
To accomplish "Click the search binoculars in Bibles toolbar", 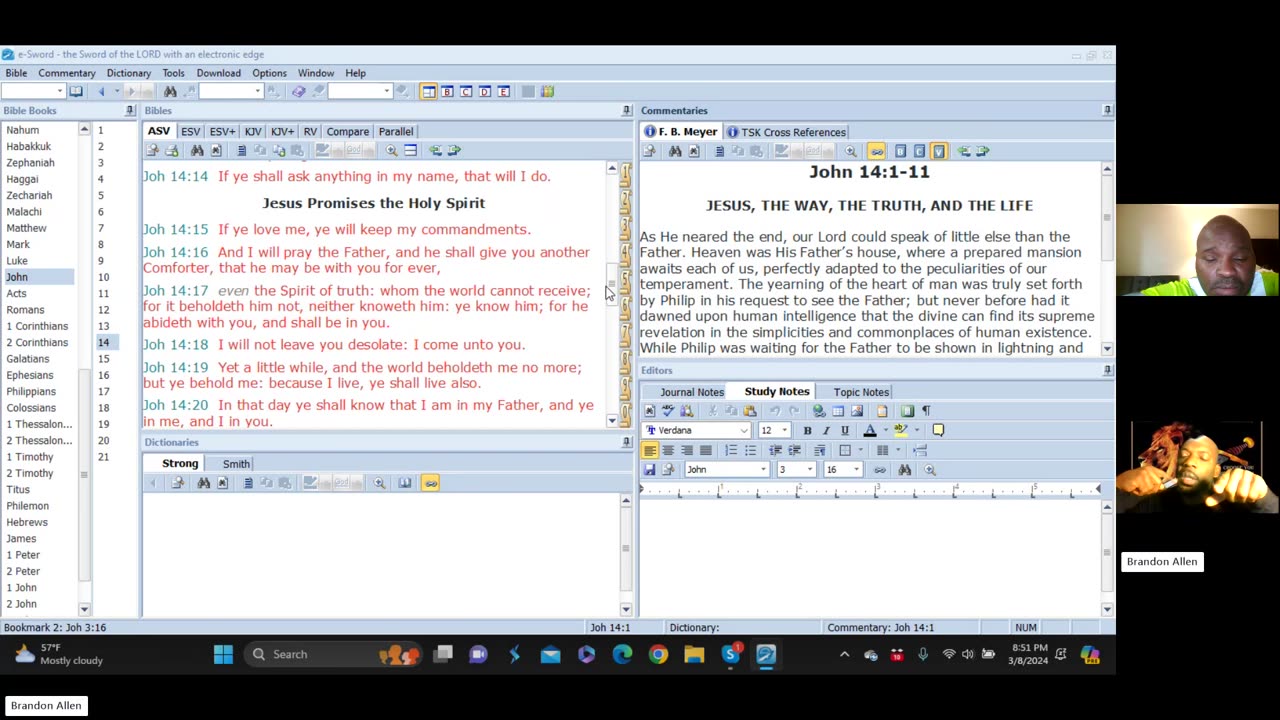I will (197, 150).
